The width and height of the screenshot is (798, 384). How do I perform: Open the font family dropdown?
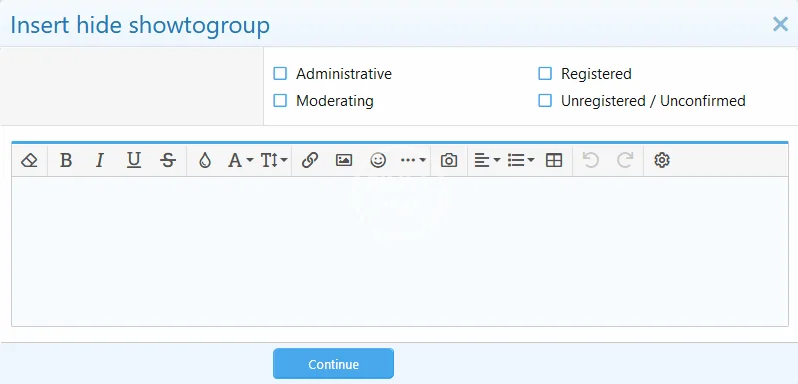pos(240,161)
